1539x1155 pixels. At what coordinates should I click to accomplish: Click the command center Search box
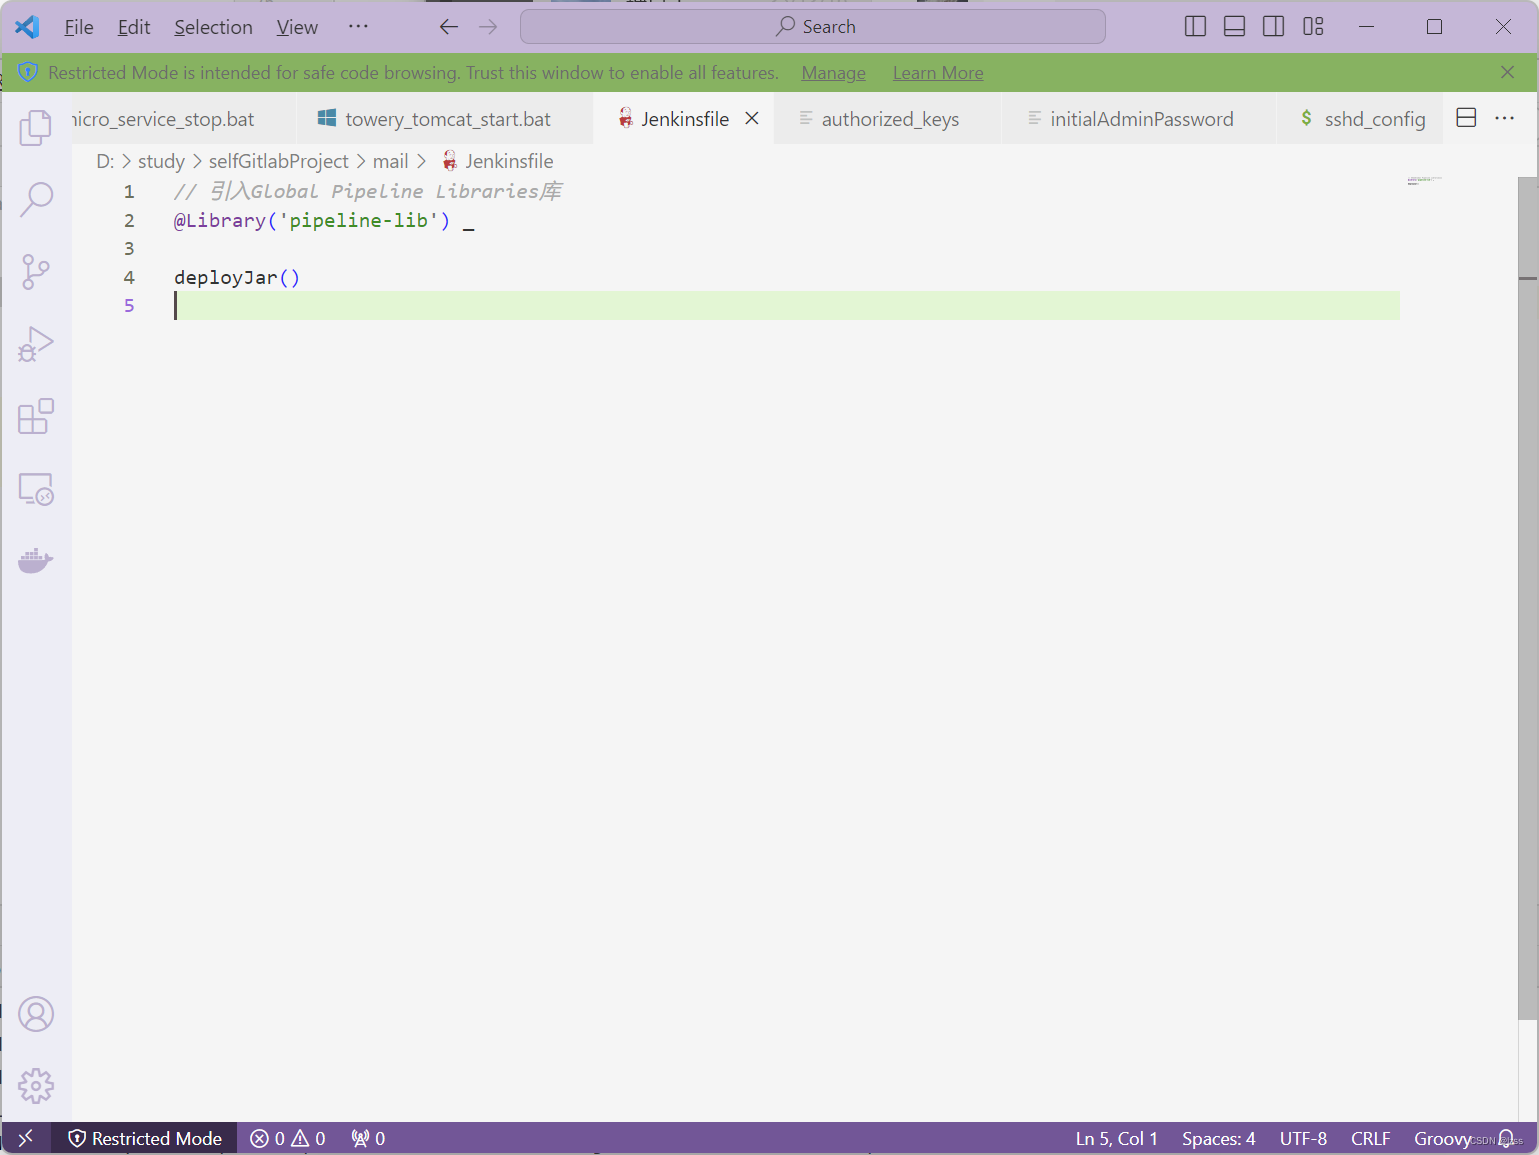coord(812,27)
